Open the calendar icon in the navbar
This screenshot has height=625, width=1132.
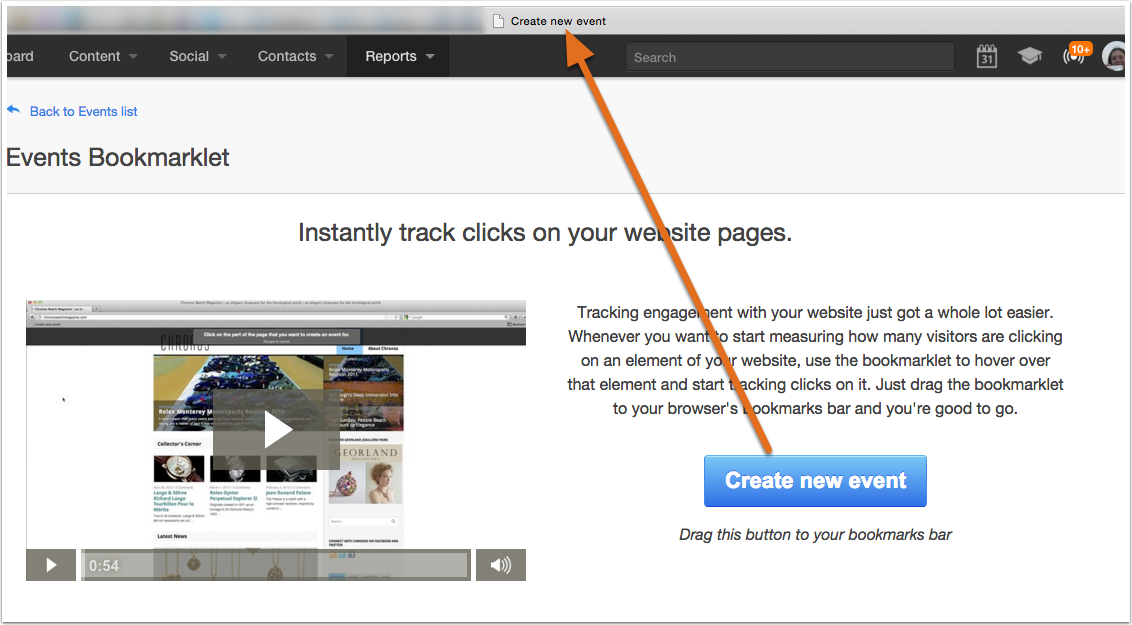[986, 56]
